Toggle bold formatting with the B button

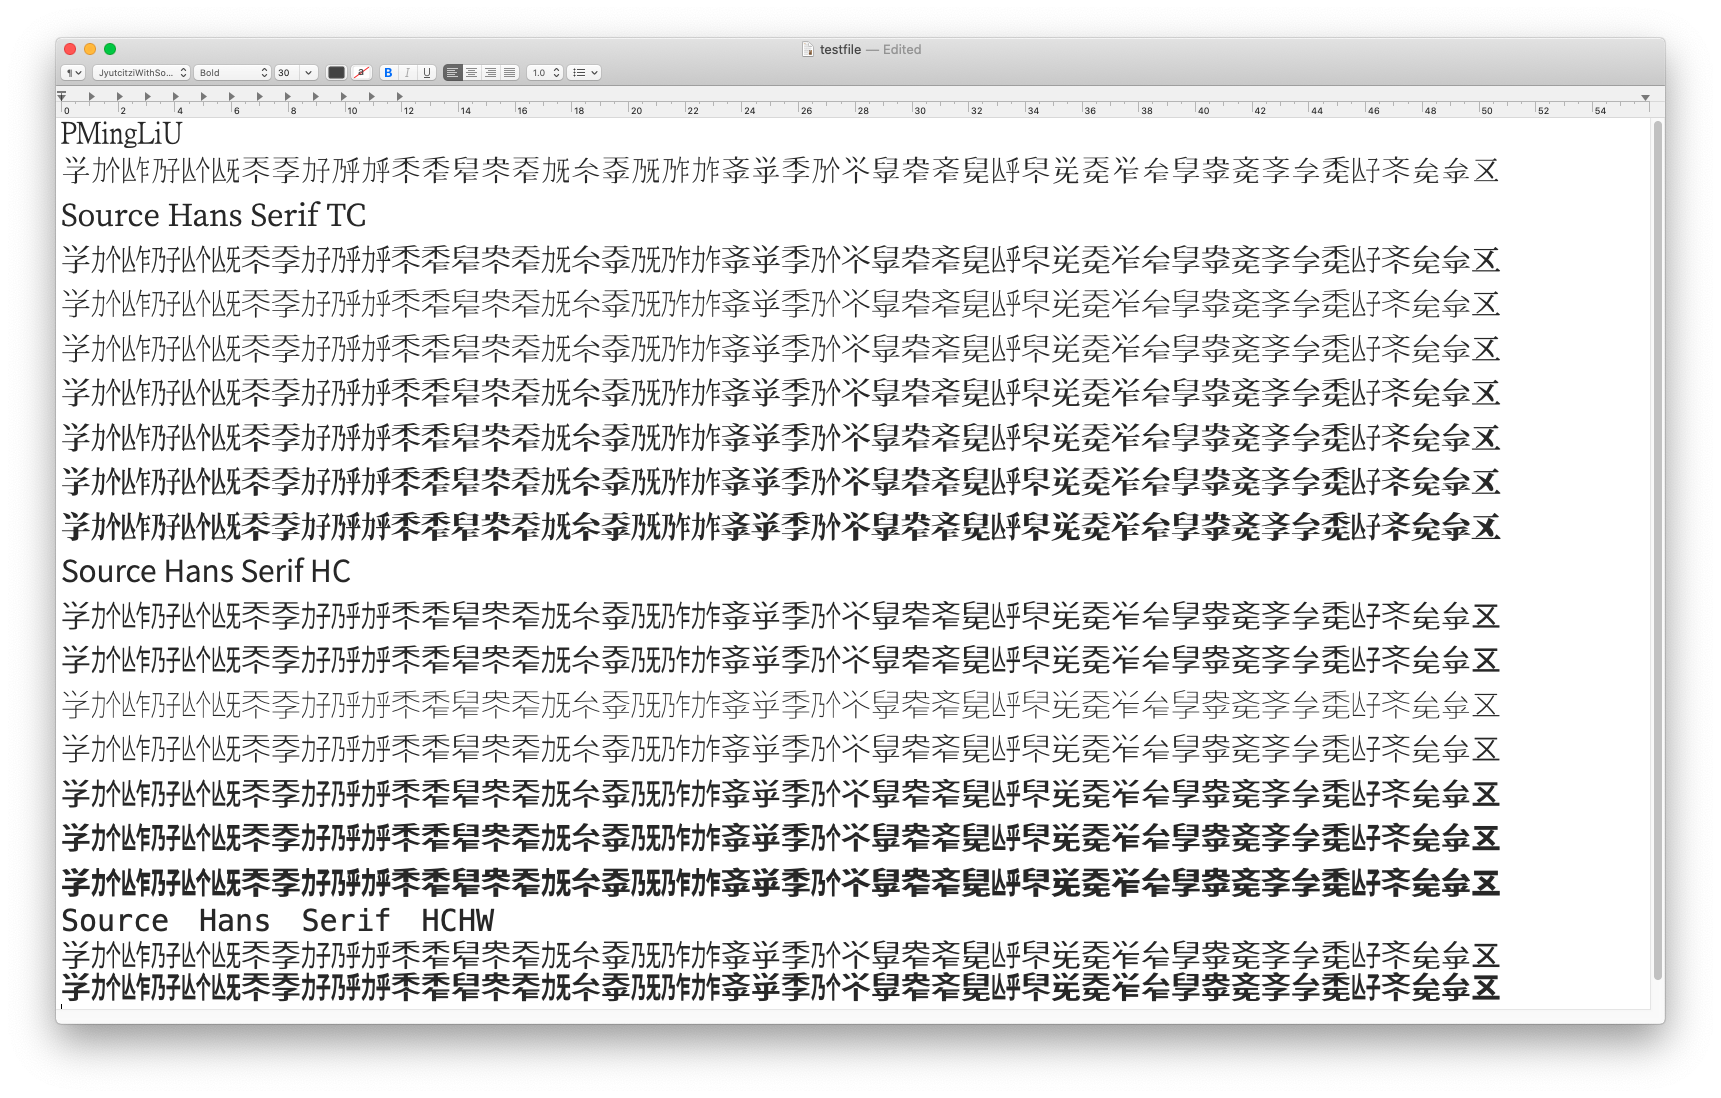pos(388,73)
